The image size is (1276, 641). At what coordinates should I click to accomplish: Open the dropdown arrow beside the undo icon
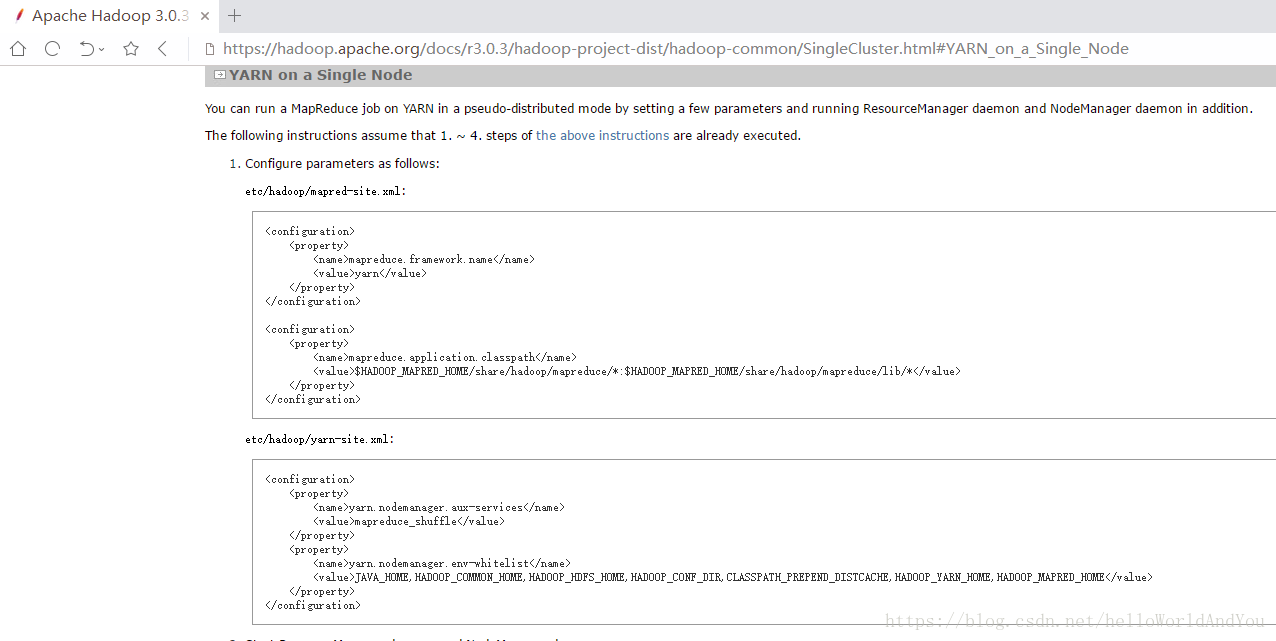pos(101,49)
